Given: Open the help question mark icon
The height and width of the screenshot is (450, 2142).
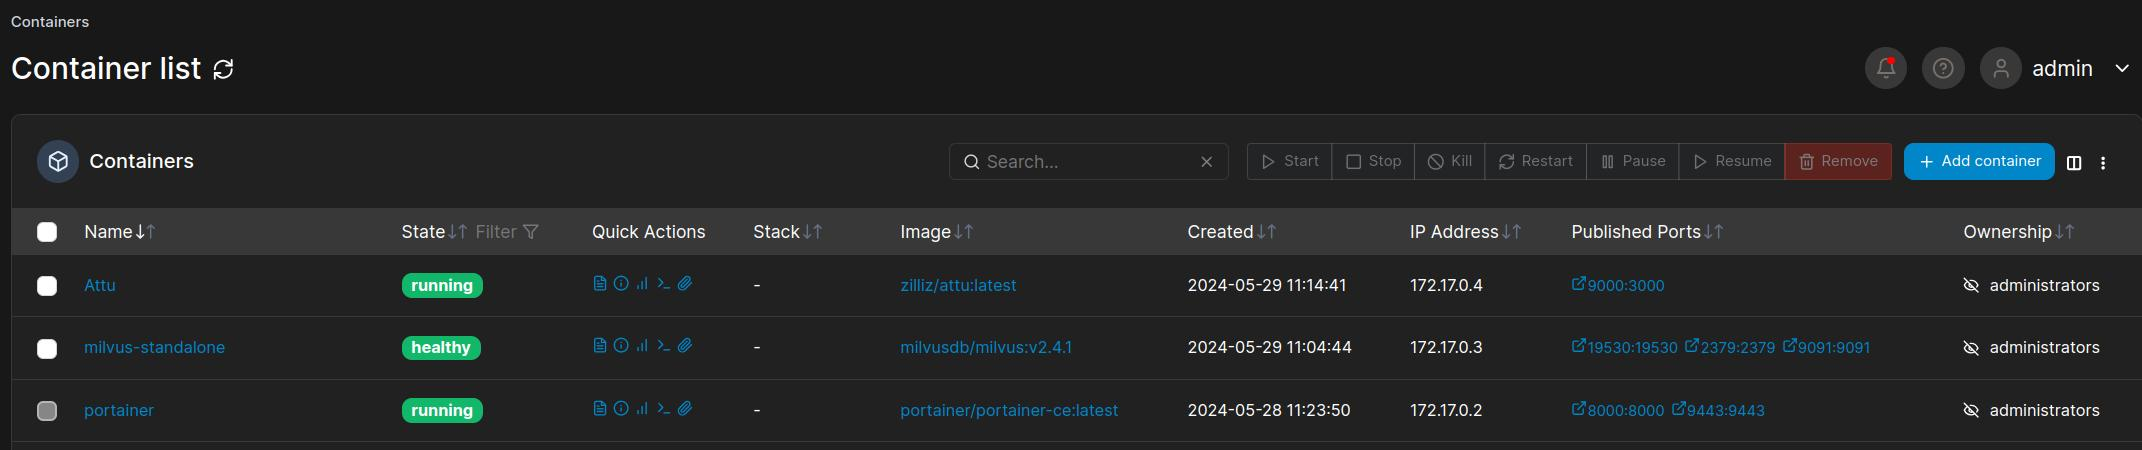Looking at the screenshot, I should pyautogui.click(x=1943, y=68).
